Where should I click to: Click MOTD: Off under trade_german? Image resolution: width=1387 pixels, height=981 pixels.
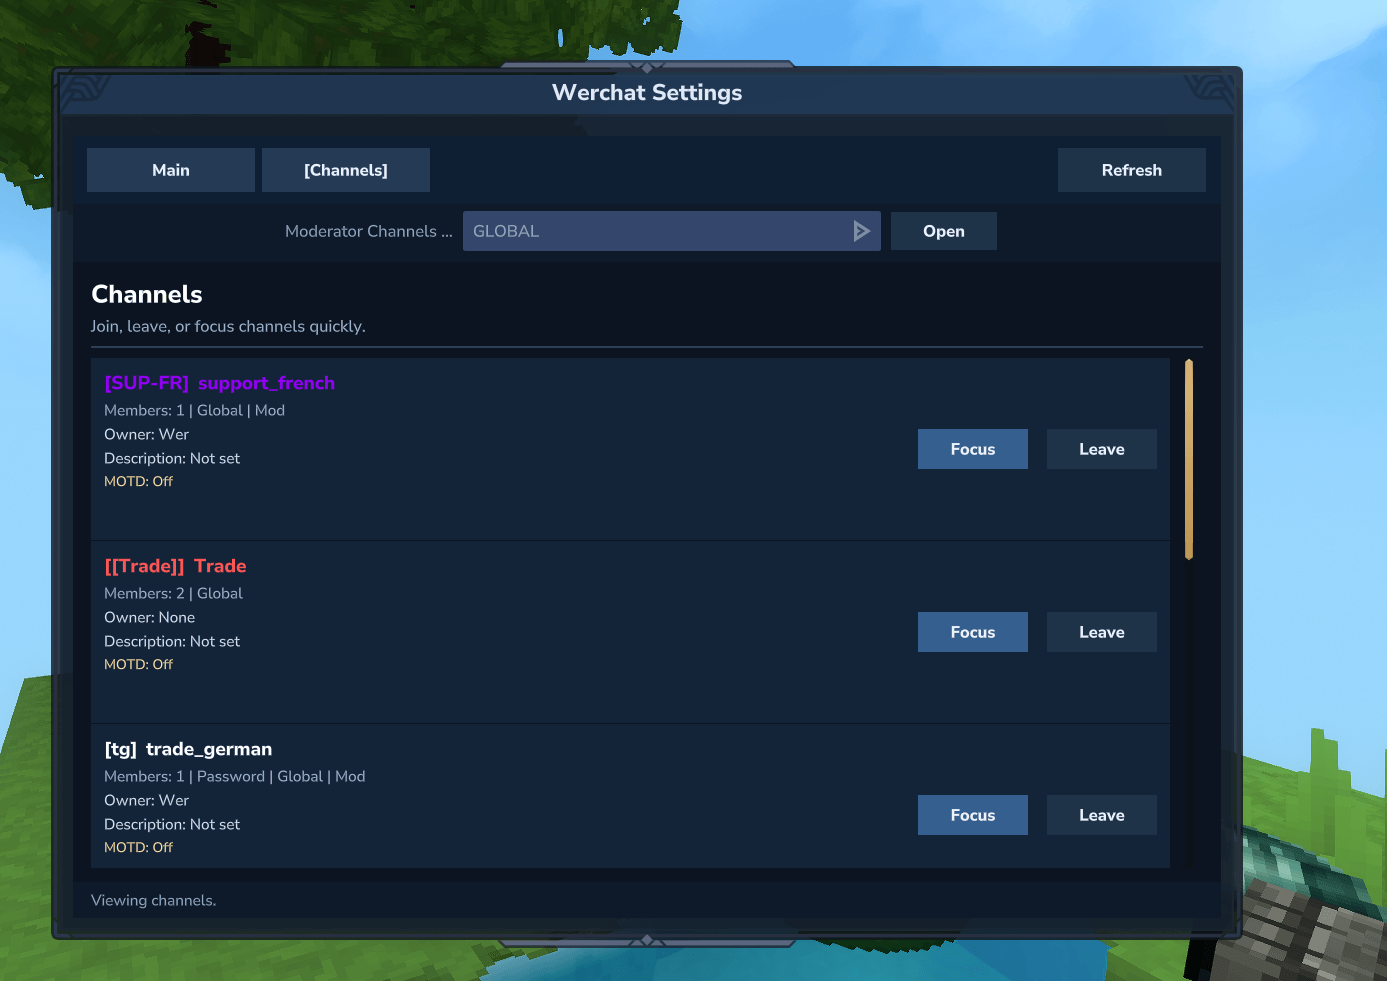coord(139,847)
